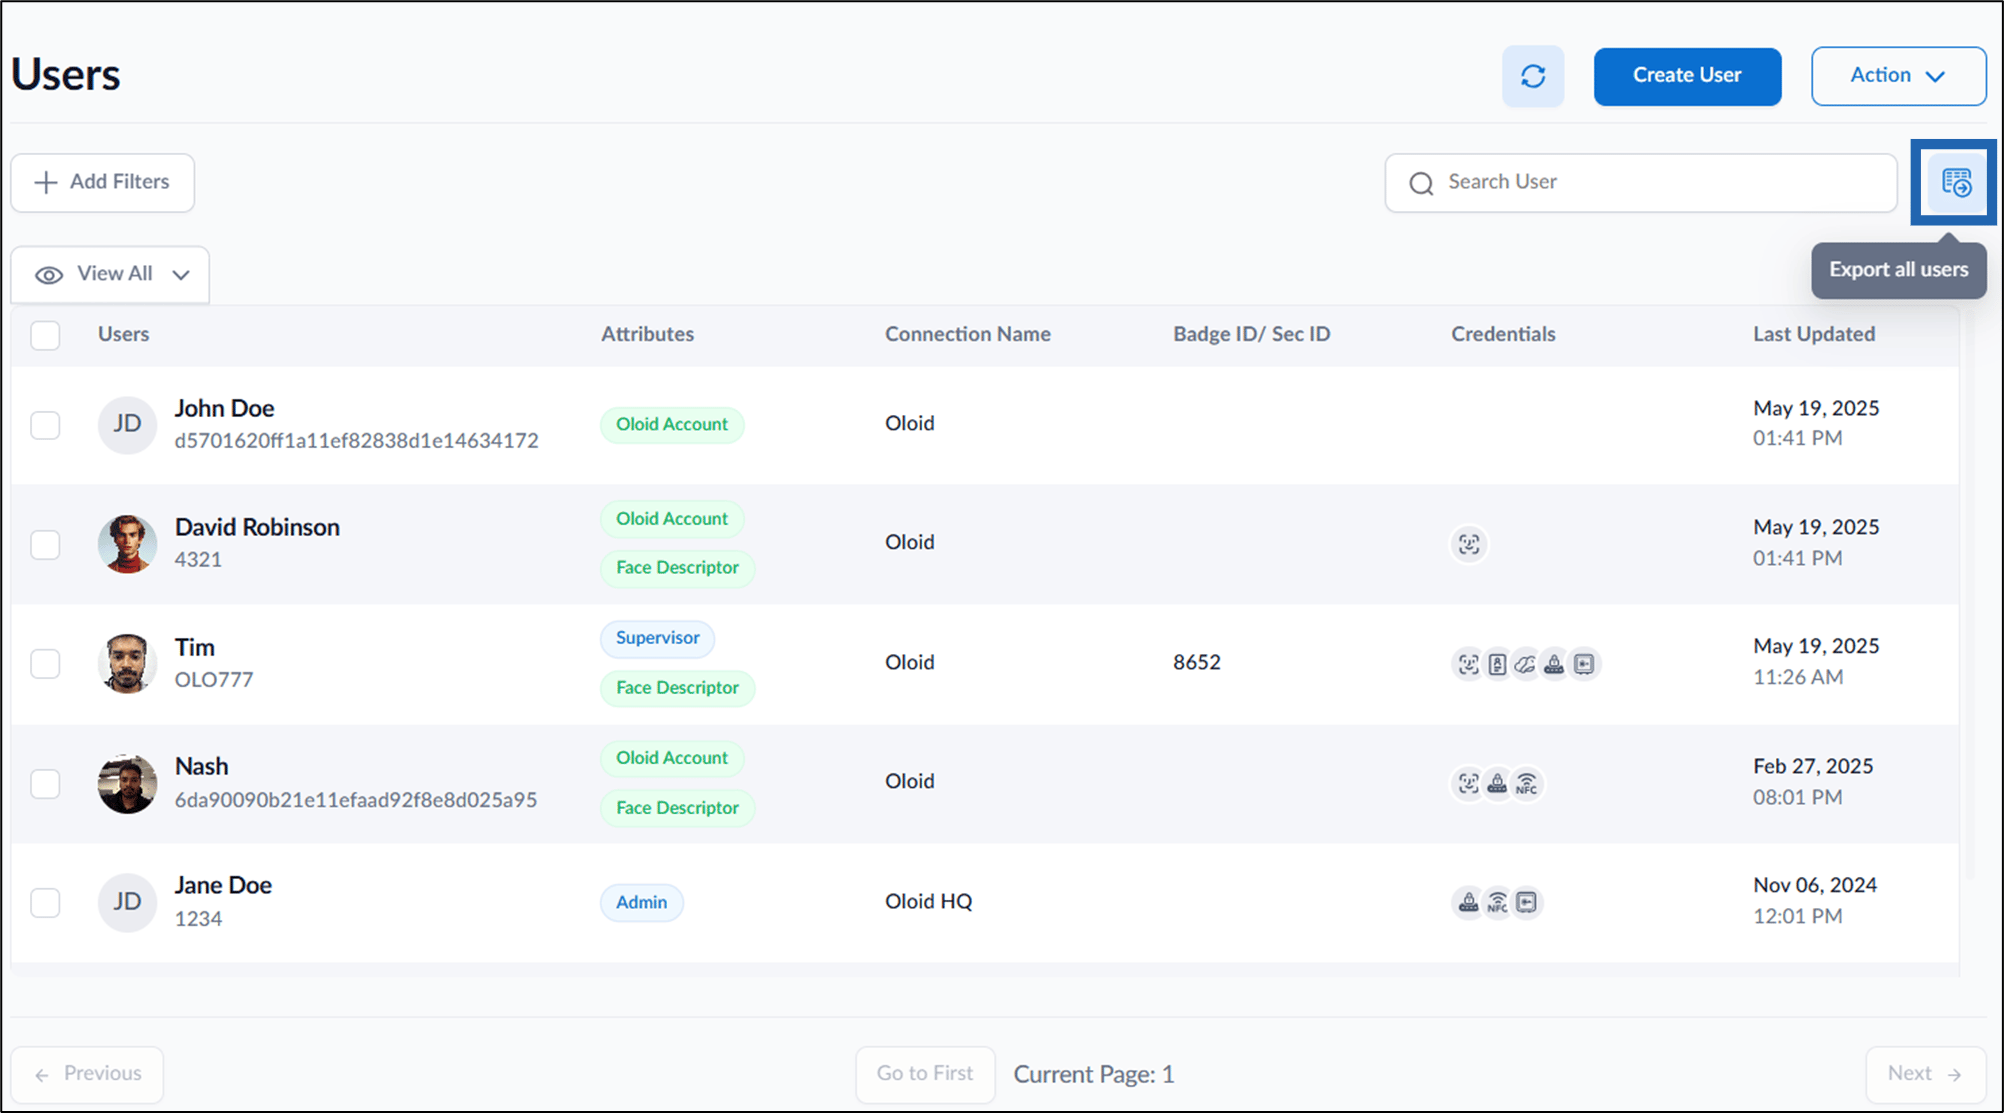Click the Last Updated column header
This screenshot has height=1113, width=2004.
(1813, 334)
